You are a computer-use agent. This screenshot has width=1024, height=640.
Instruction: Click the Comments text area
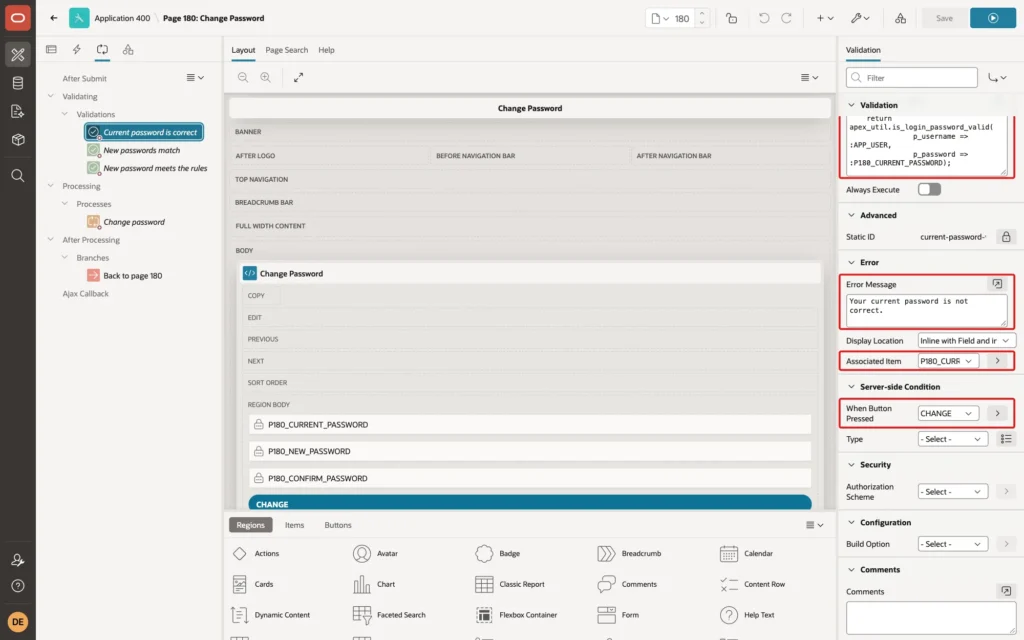pyautogui.click(x=931, y=617)
